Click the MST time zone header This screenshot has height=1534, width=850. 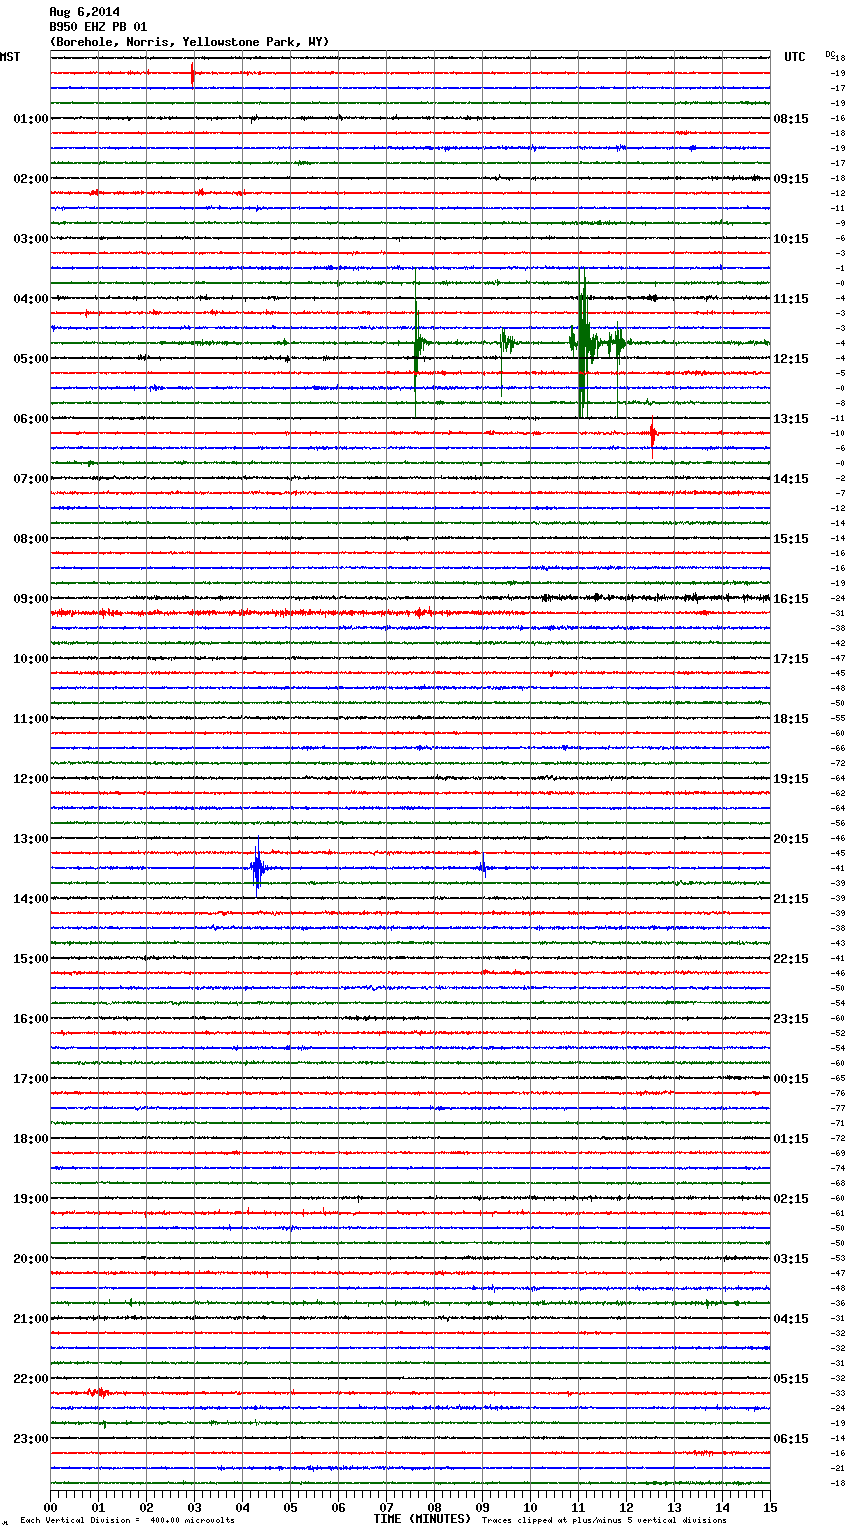[x=10, y=57]
